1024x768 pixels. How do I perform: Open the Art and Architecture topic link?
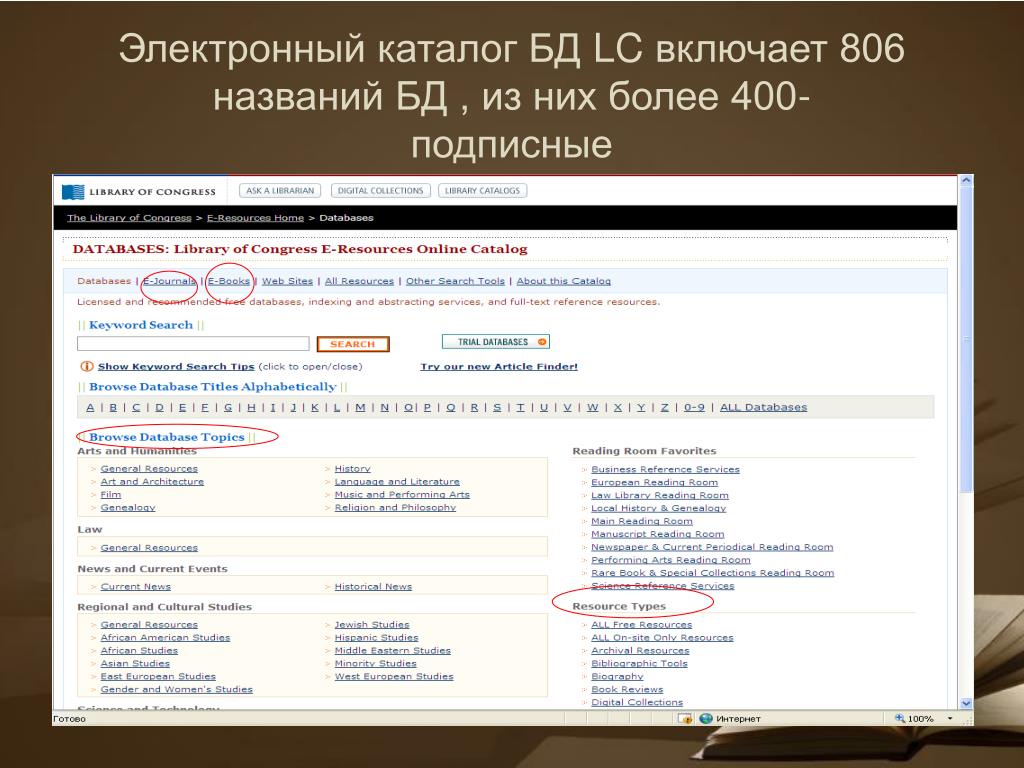coord(152,481)
